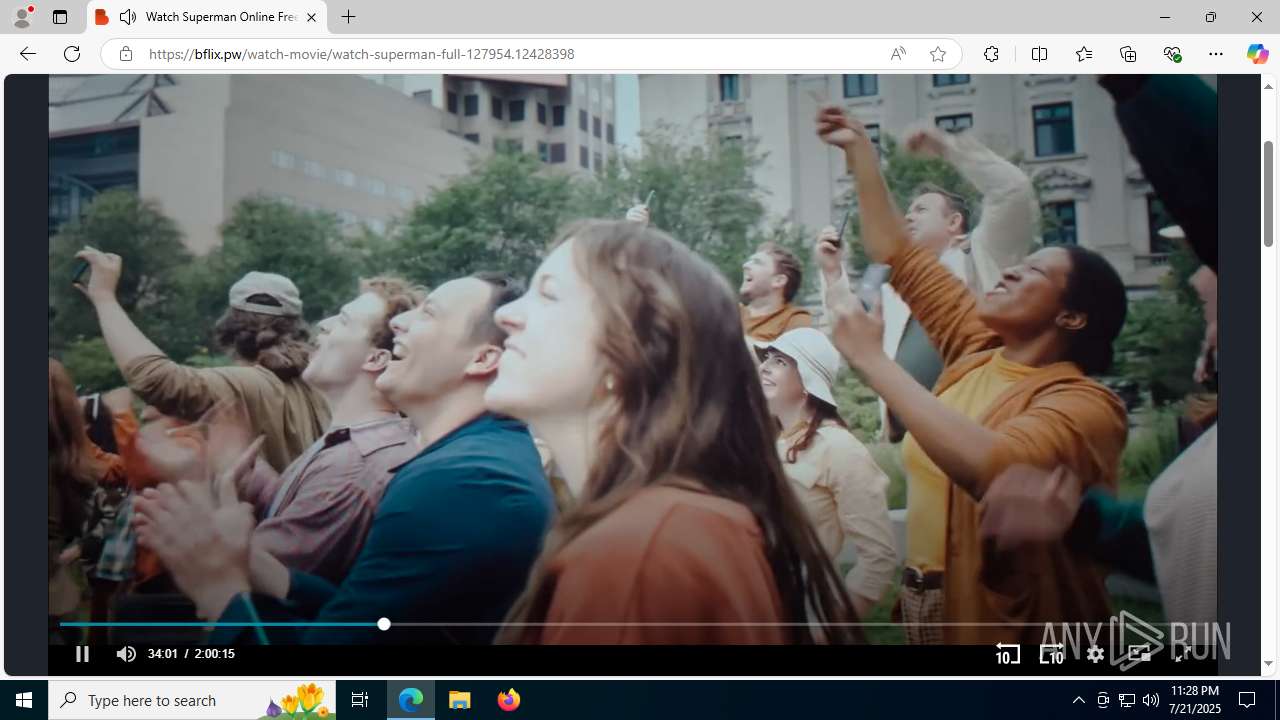Close the Watch Superman tab
The height and width of the screenshot is (720, 1280).
pyautogui.click(x=311, y=17)
